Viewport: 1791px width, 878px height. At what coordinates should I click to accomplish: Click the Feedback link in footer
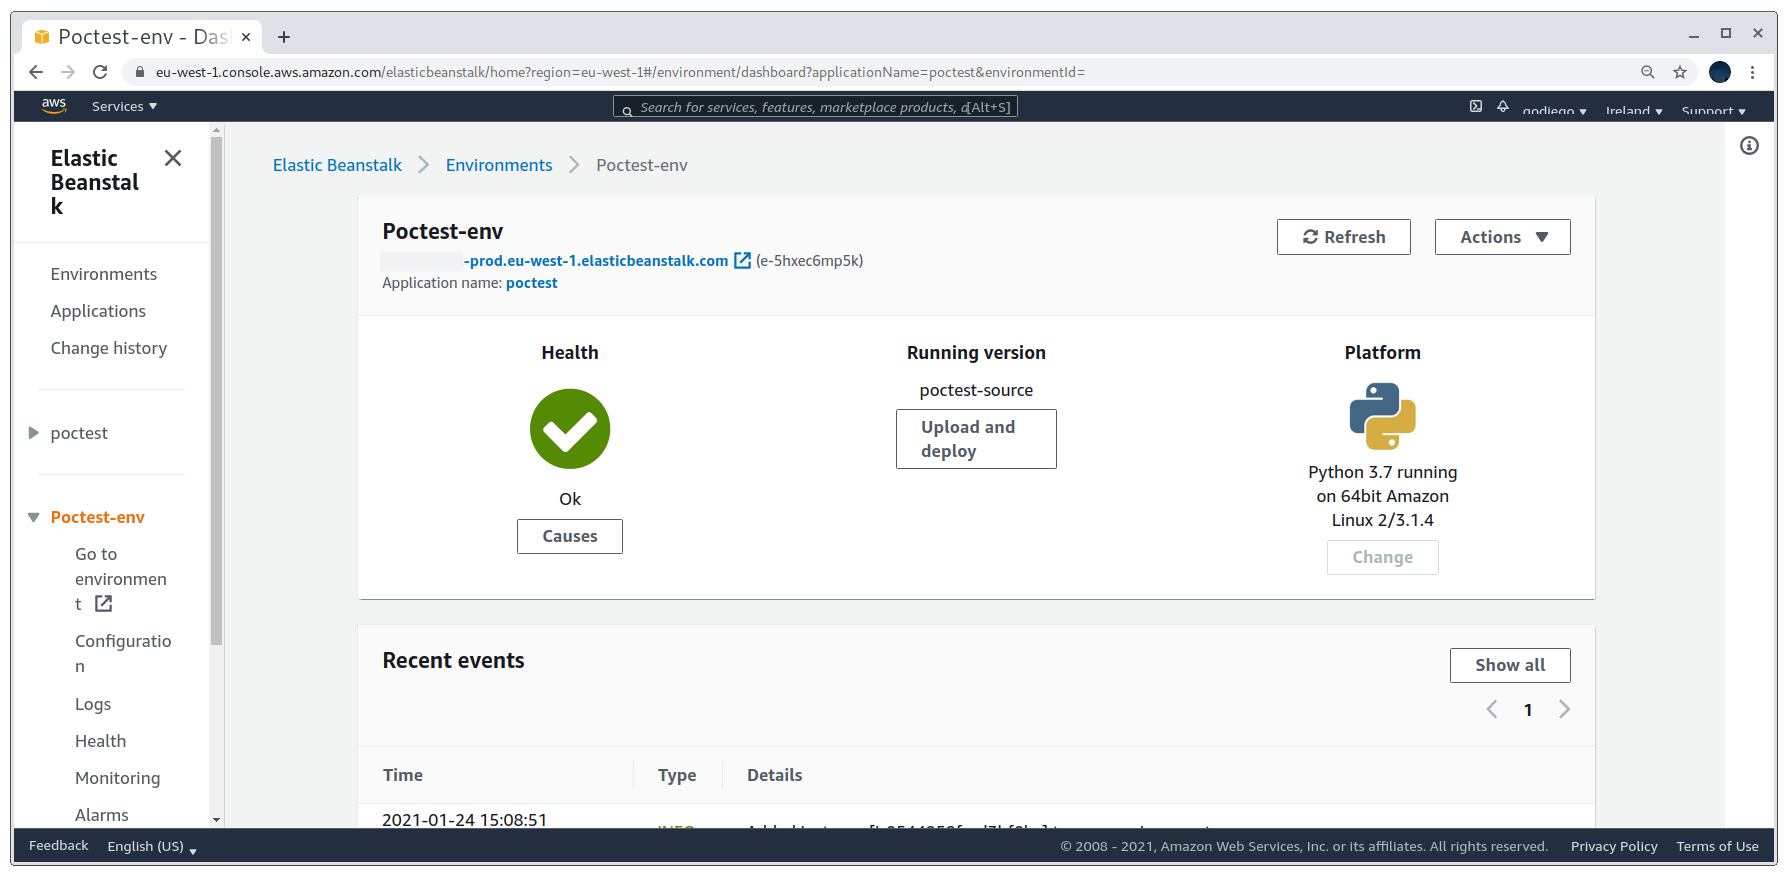coord(59,846)
